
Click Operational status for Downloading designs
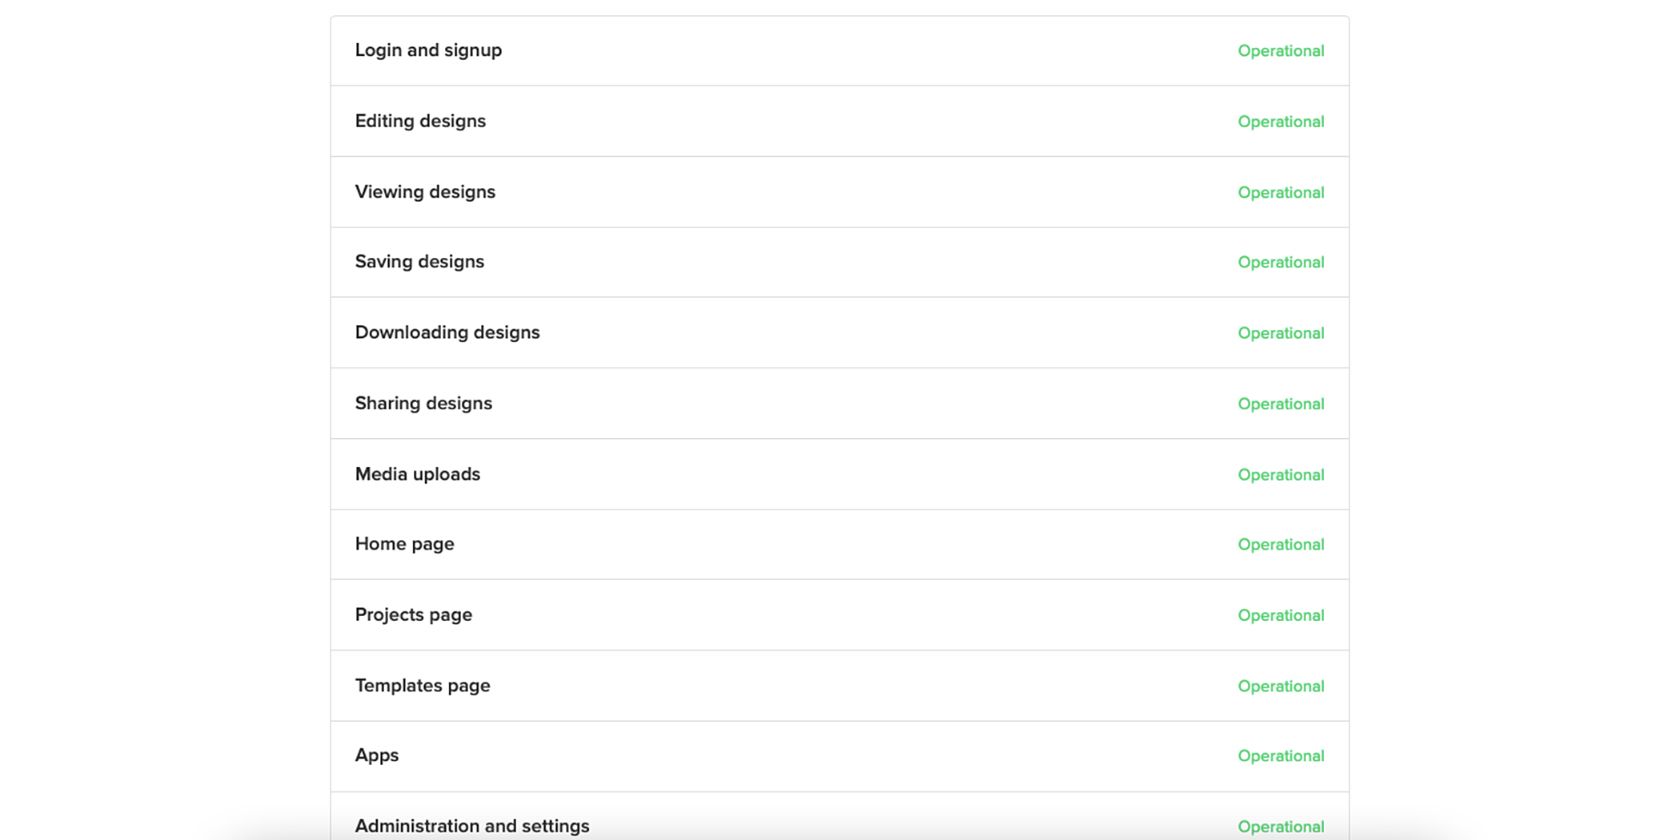point(1281,334)
